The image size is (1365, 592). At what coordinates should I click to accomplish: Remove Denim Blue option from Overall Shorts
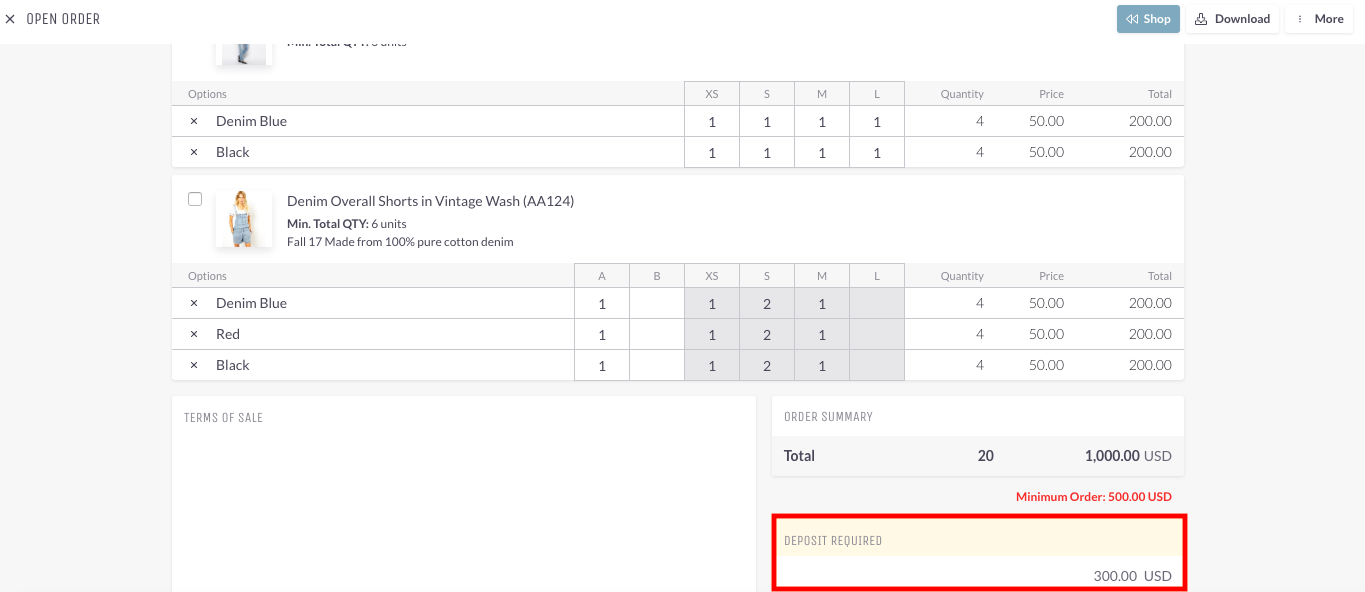pyautogui.click(x=194, y=303)
